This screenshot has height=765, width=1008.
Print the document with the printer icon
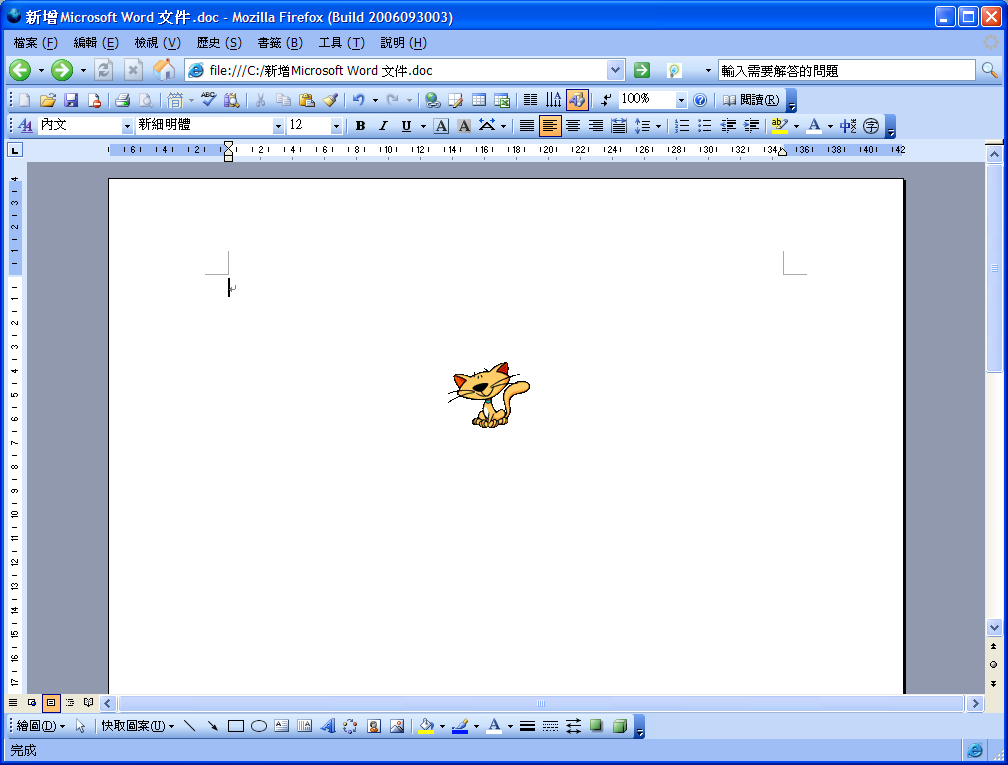pyautogui.click(x=122, y=100)
